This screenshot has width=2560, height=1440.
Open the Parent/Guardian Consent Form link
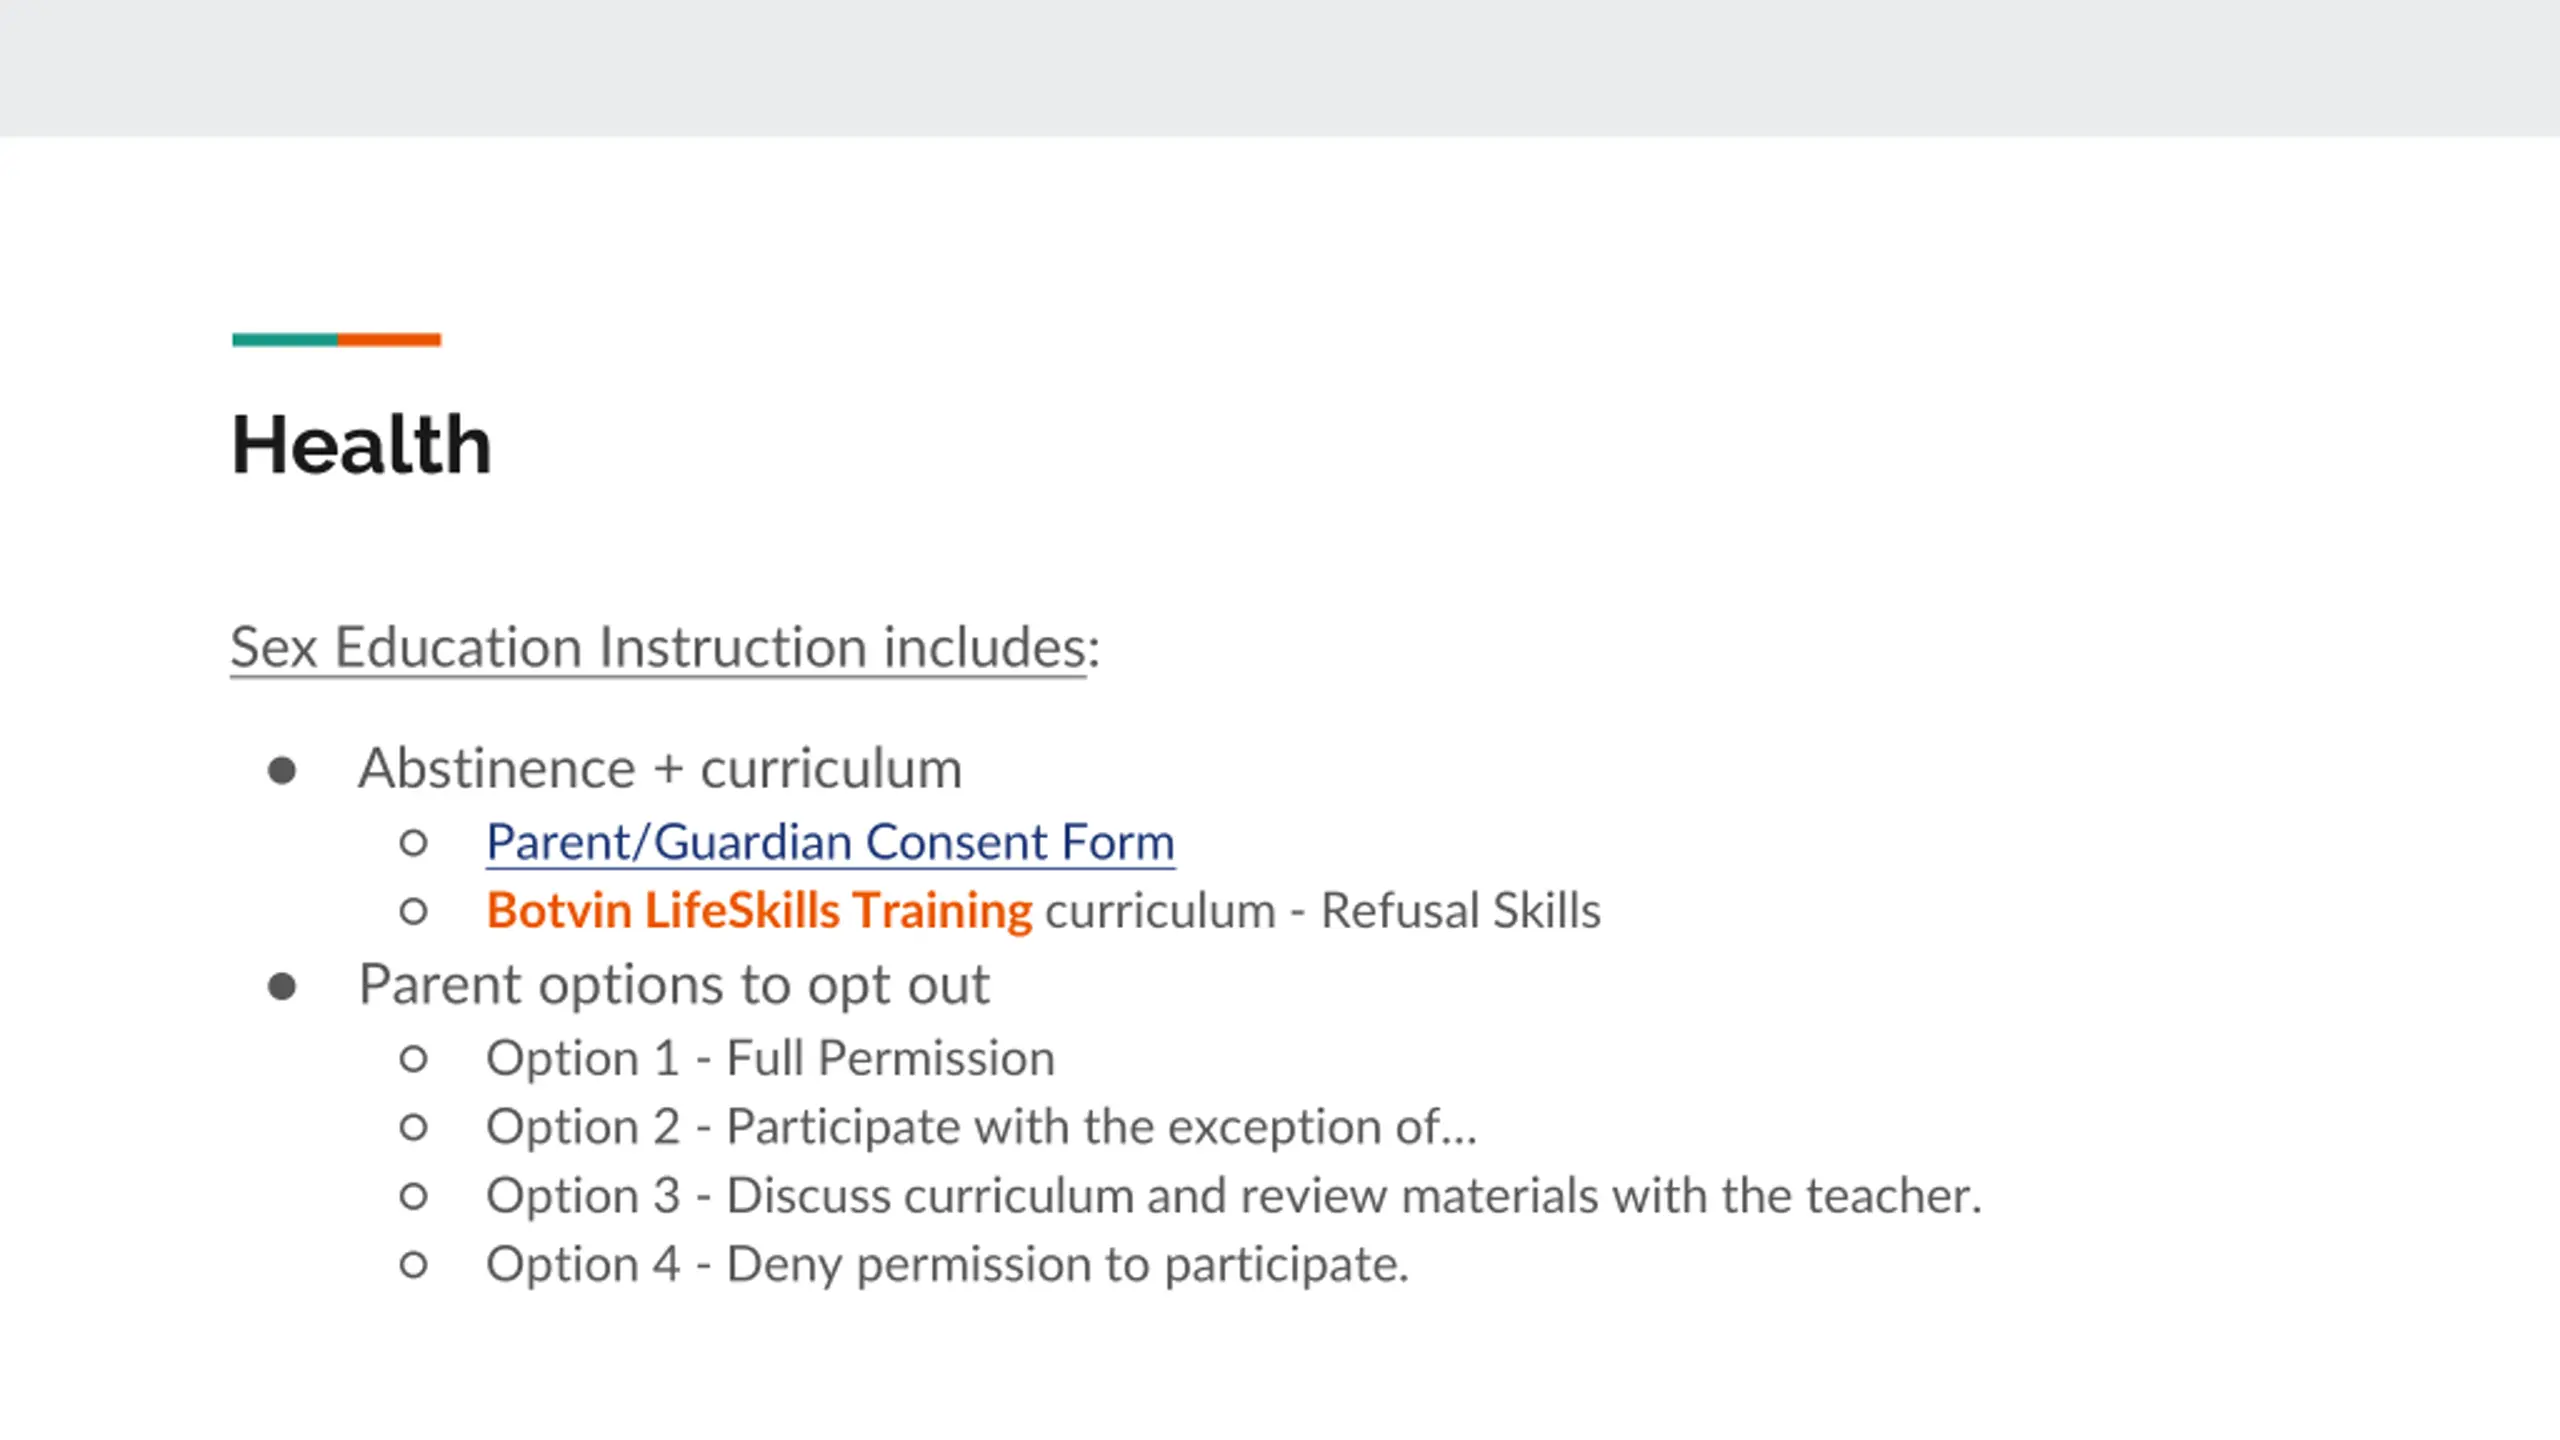tap(830, 842)
